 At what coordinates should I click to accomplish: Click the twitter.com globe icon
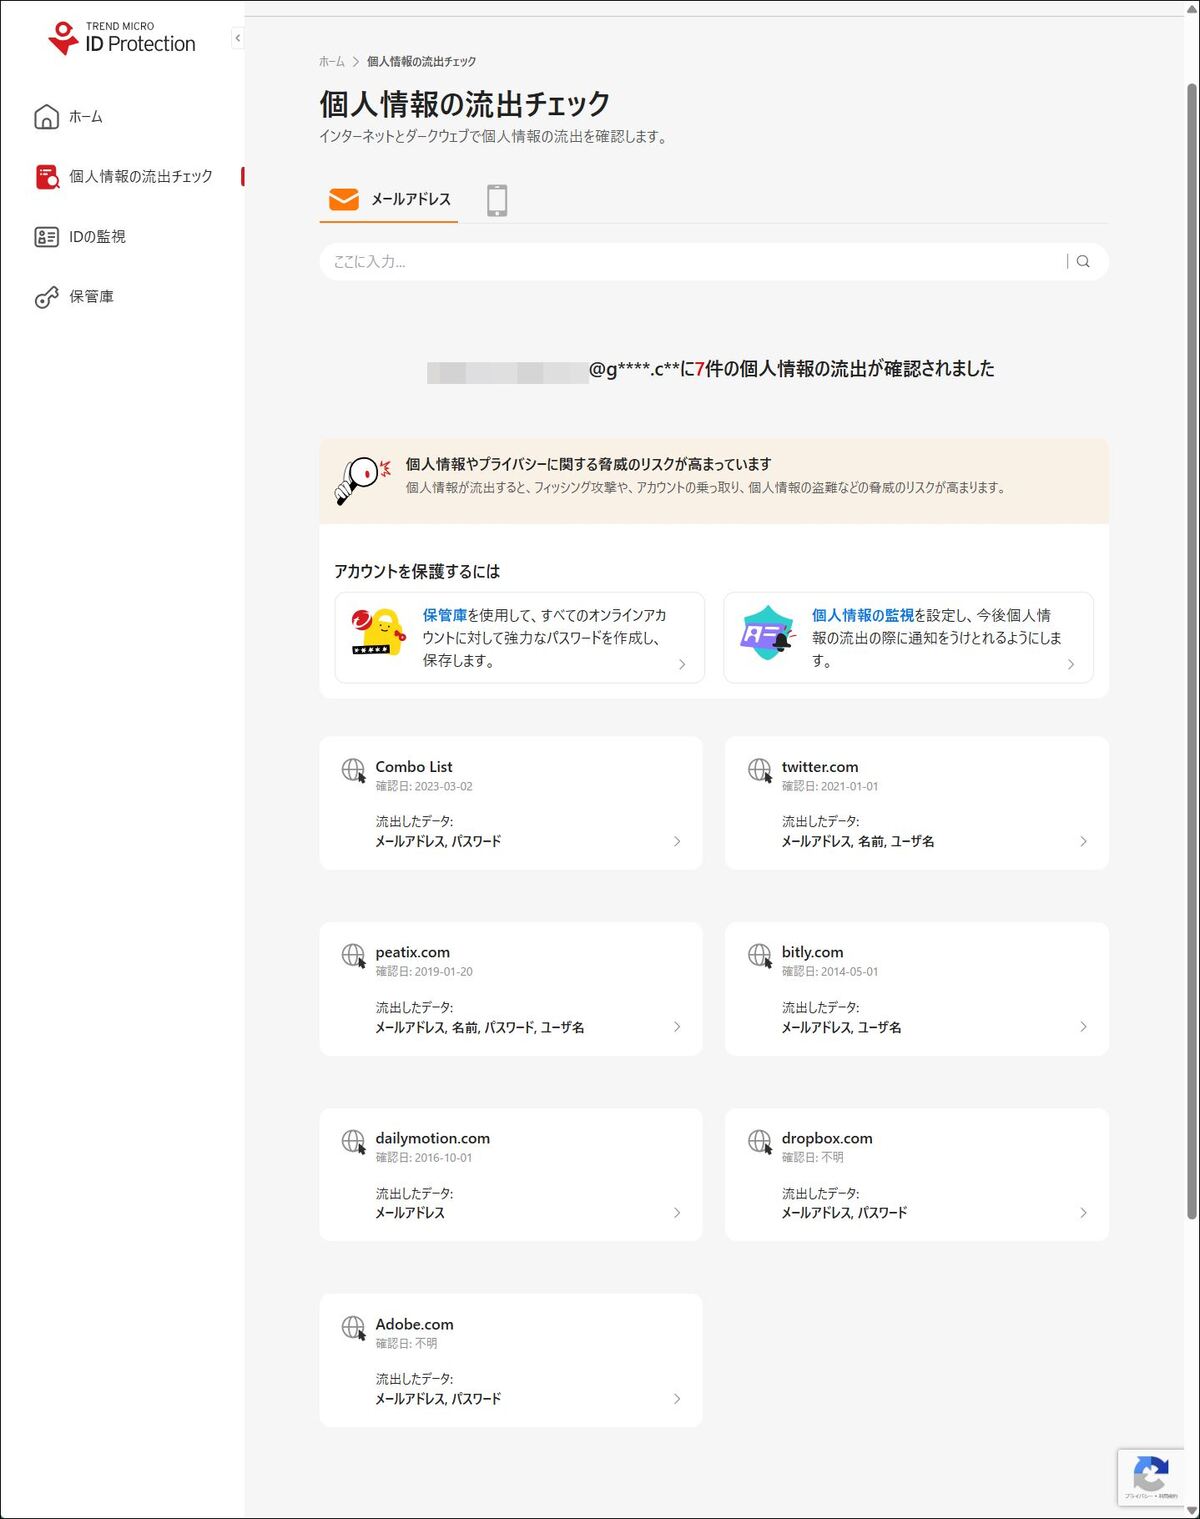[x=760, y=770]
